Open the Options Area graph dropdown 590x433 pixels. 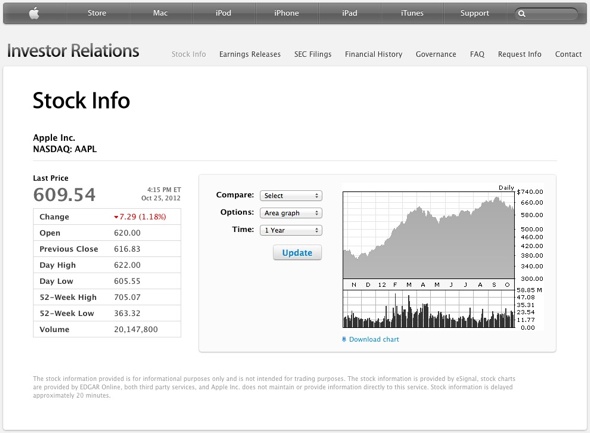291,213
